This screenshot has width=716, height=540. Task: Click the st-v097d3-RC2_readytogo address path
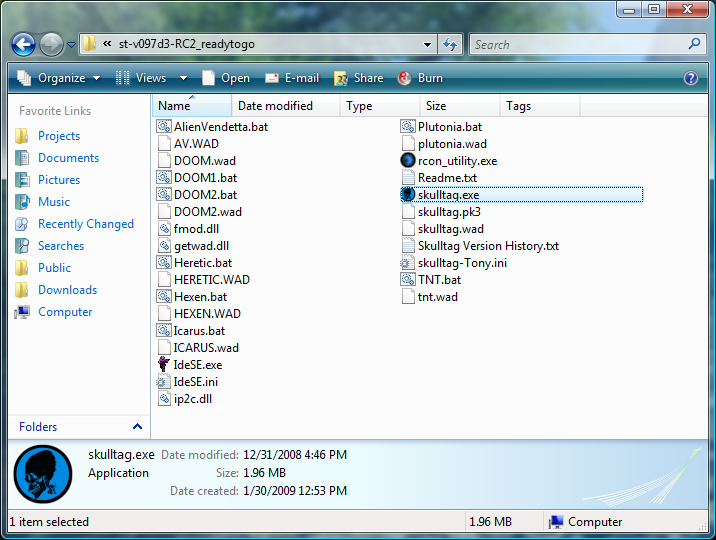pyautogui.click(x=187, y=44)
